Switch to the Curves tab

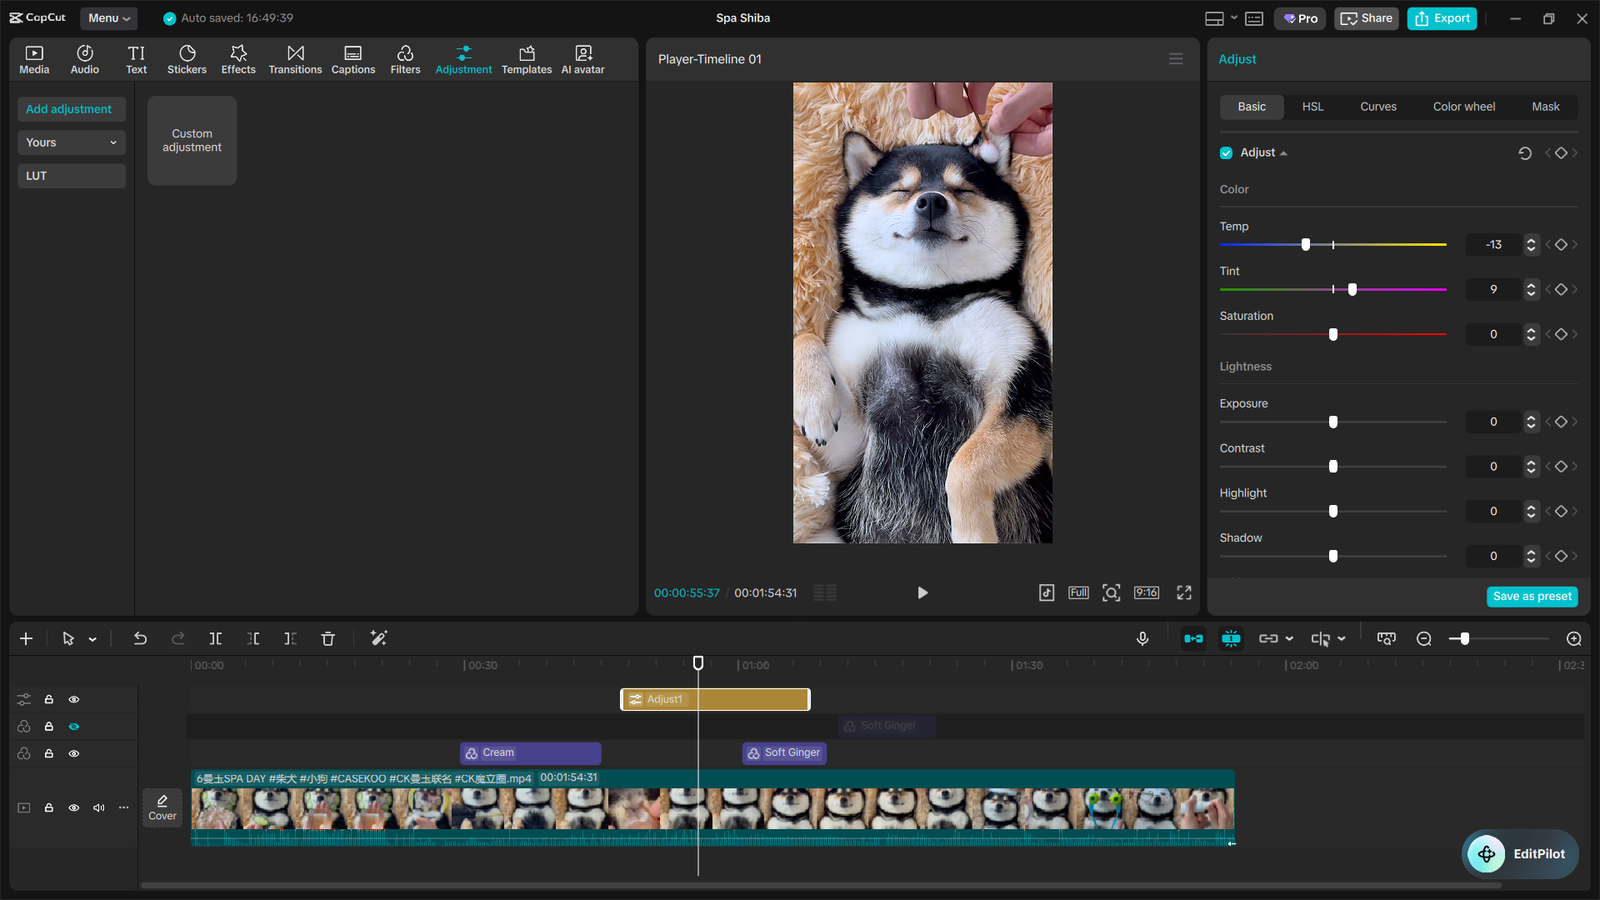point(1378,106)
